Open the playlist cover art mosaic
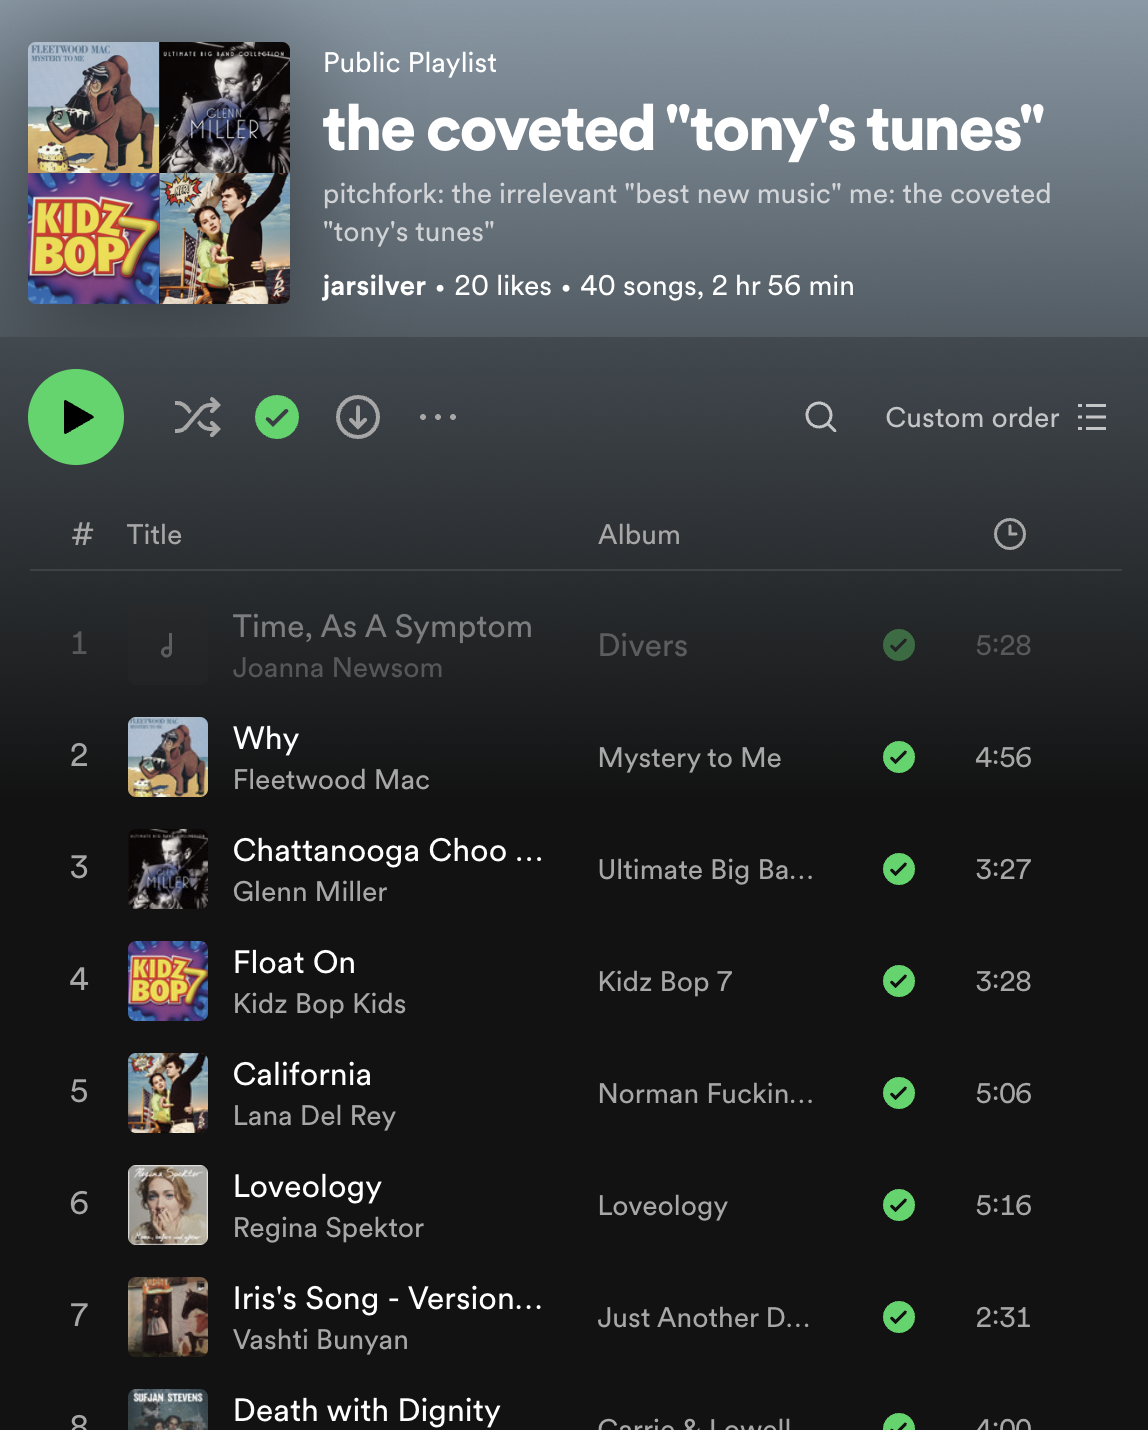Viewport: 1148px width, 1430px height. [159, 173]
